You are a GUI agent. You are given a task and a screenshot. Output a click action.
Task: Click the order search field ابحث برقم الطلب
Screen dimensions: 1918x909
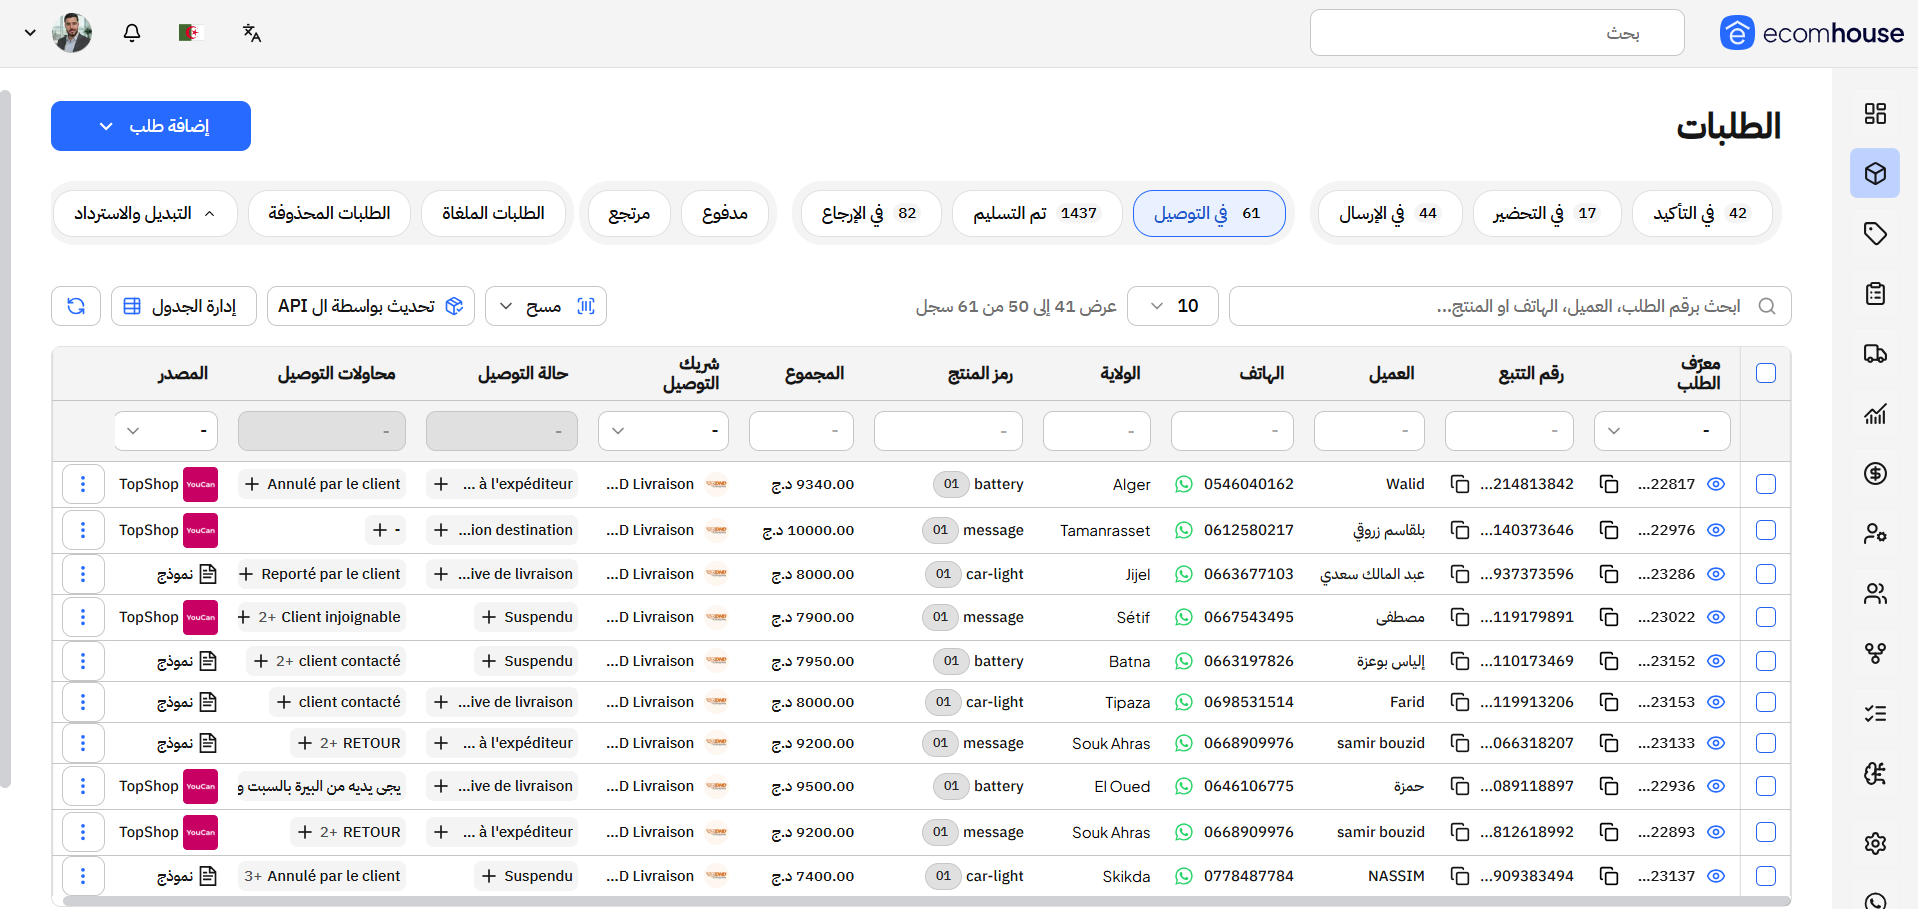click(x=1510, y=306)
